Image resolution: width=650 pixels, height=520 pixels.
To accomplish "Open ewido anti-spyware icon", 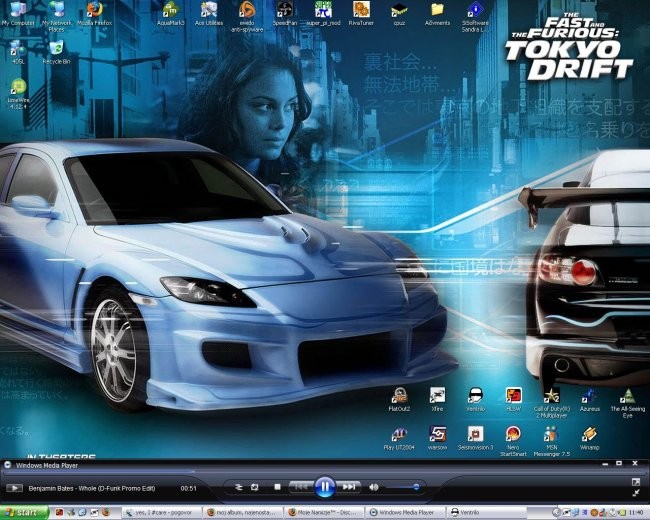I will tap(247, 17).
